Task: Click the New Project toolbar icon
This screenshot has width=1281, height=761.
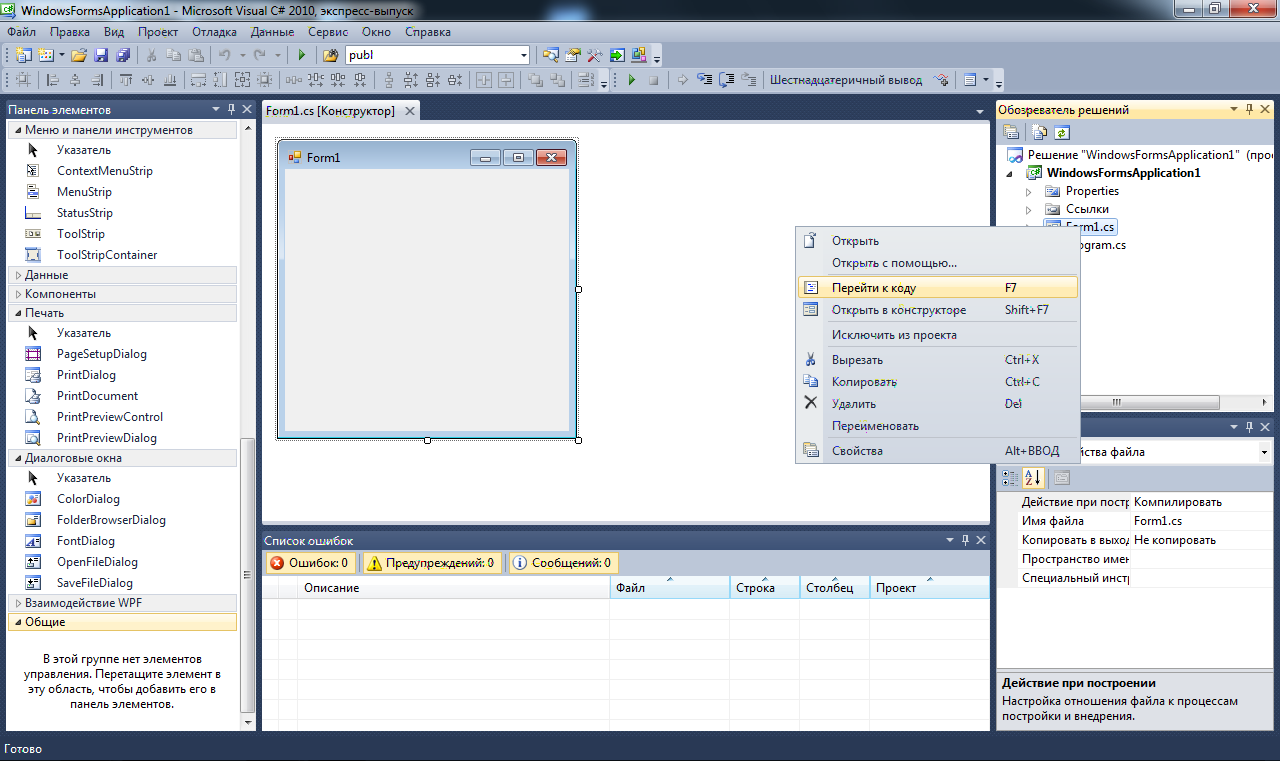Action: pos(23,55)
